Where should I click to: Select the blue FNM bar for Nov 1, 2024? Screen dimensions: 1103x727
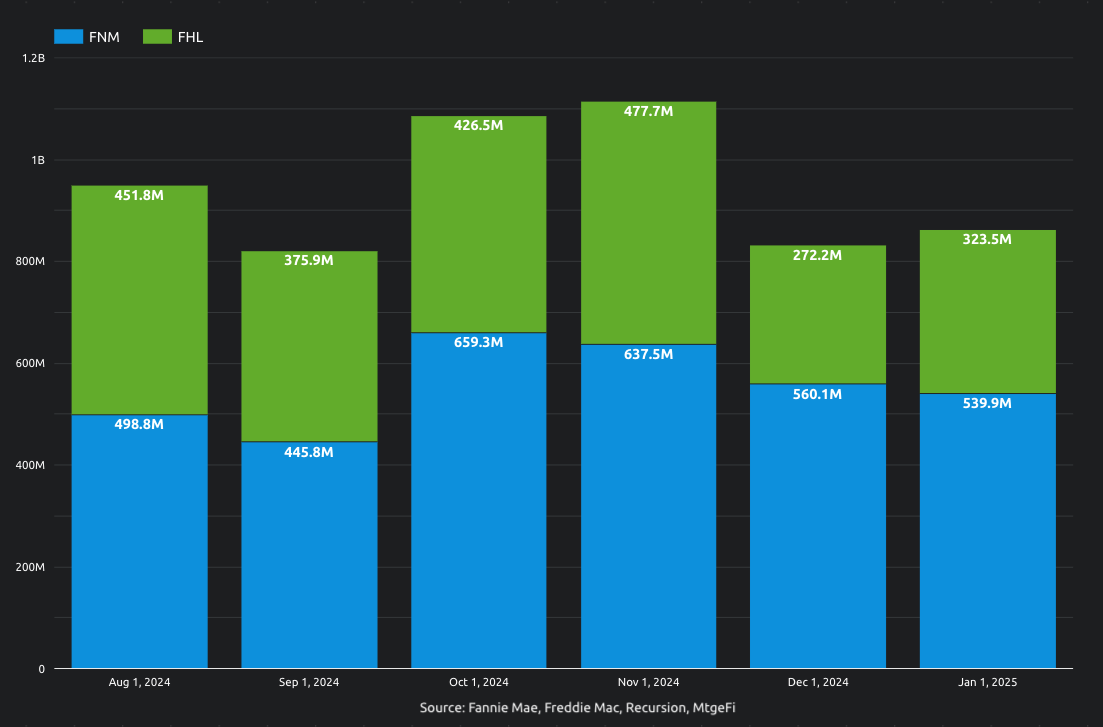(x=649, y=506)
